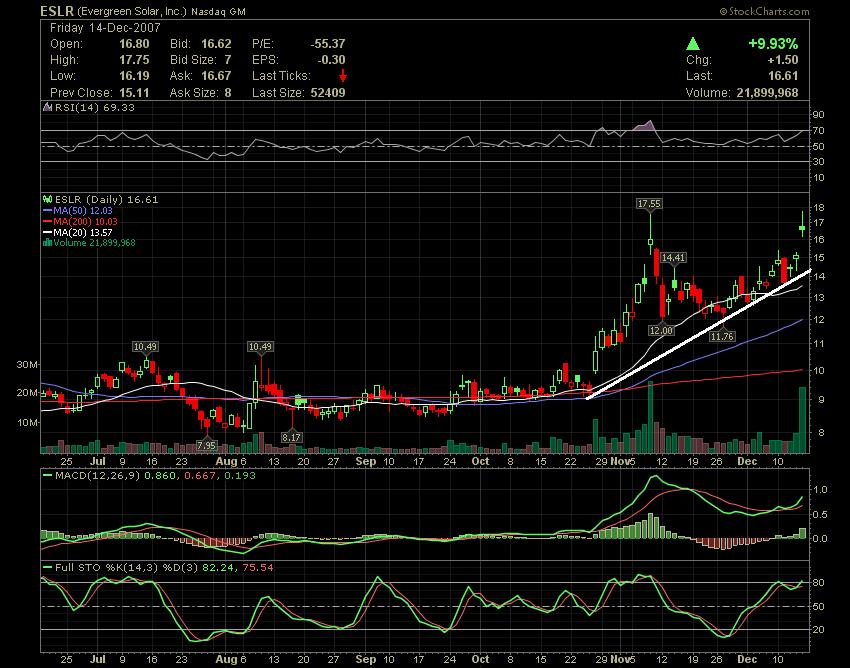Click the red line swatch beside MA(200)
Image resolution: width=850 pixels, height=668 pixels.
pyautogui.click(x=48, y=222)
